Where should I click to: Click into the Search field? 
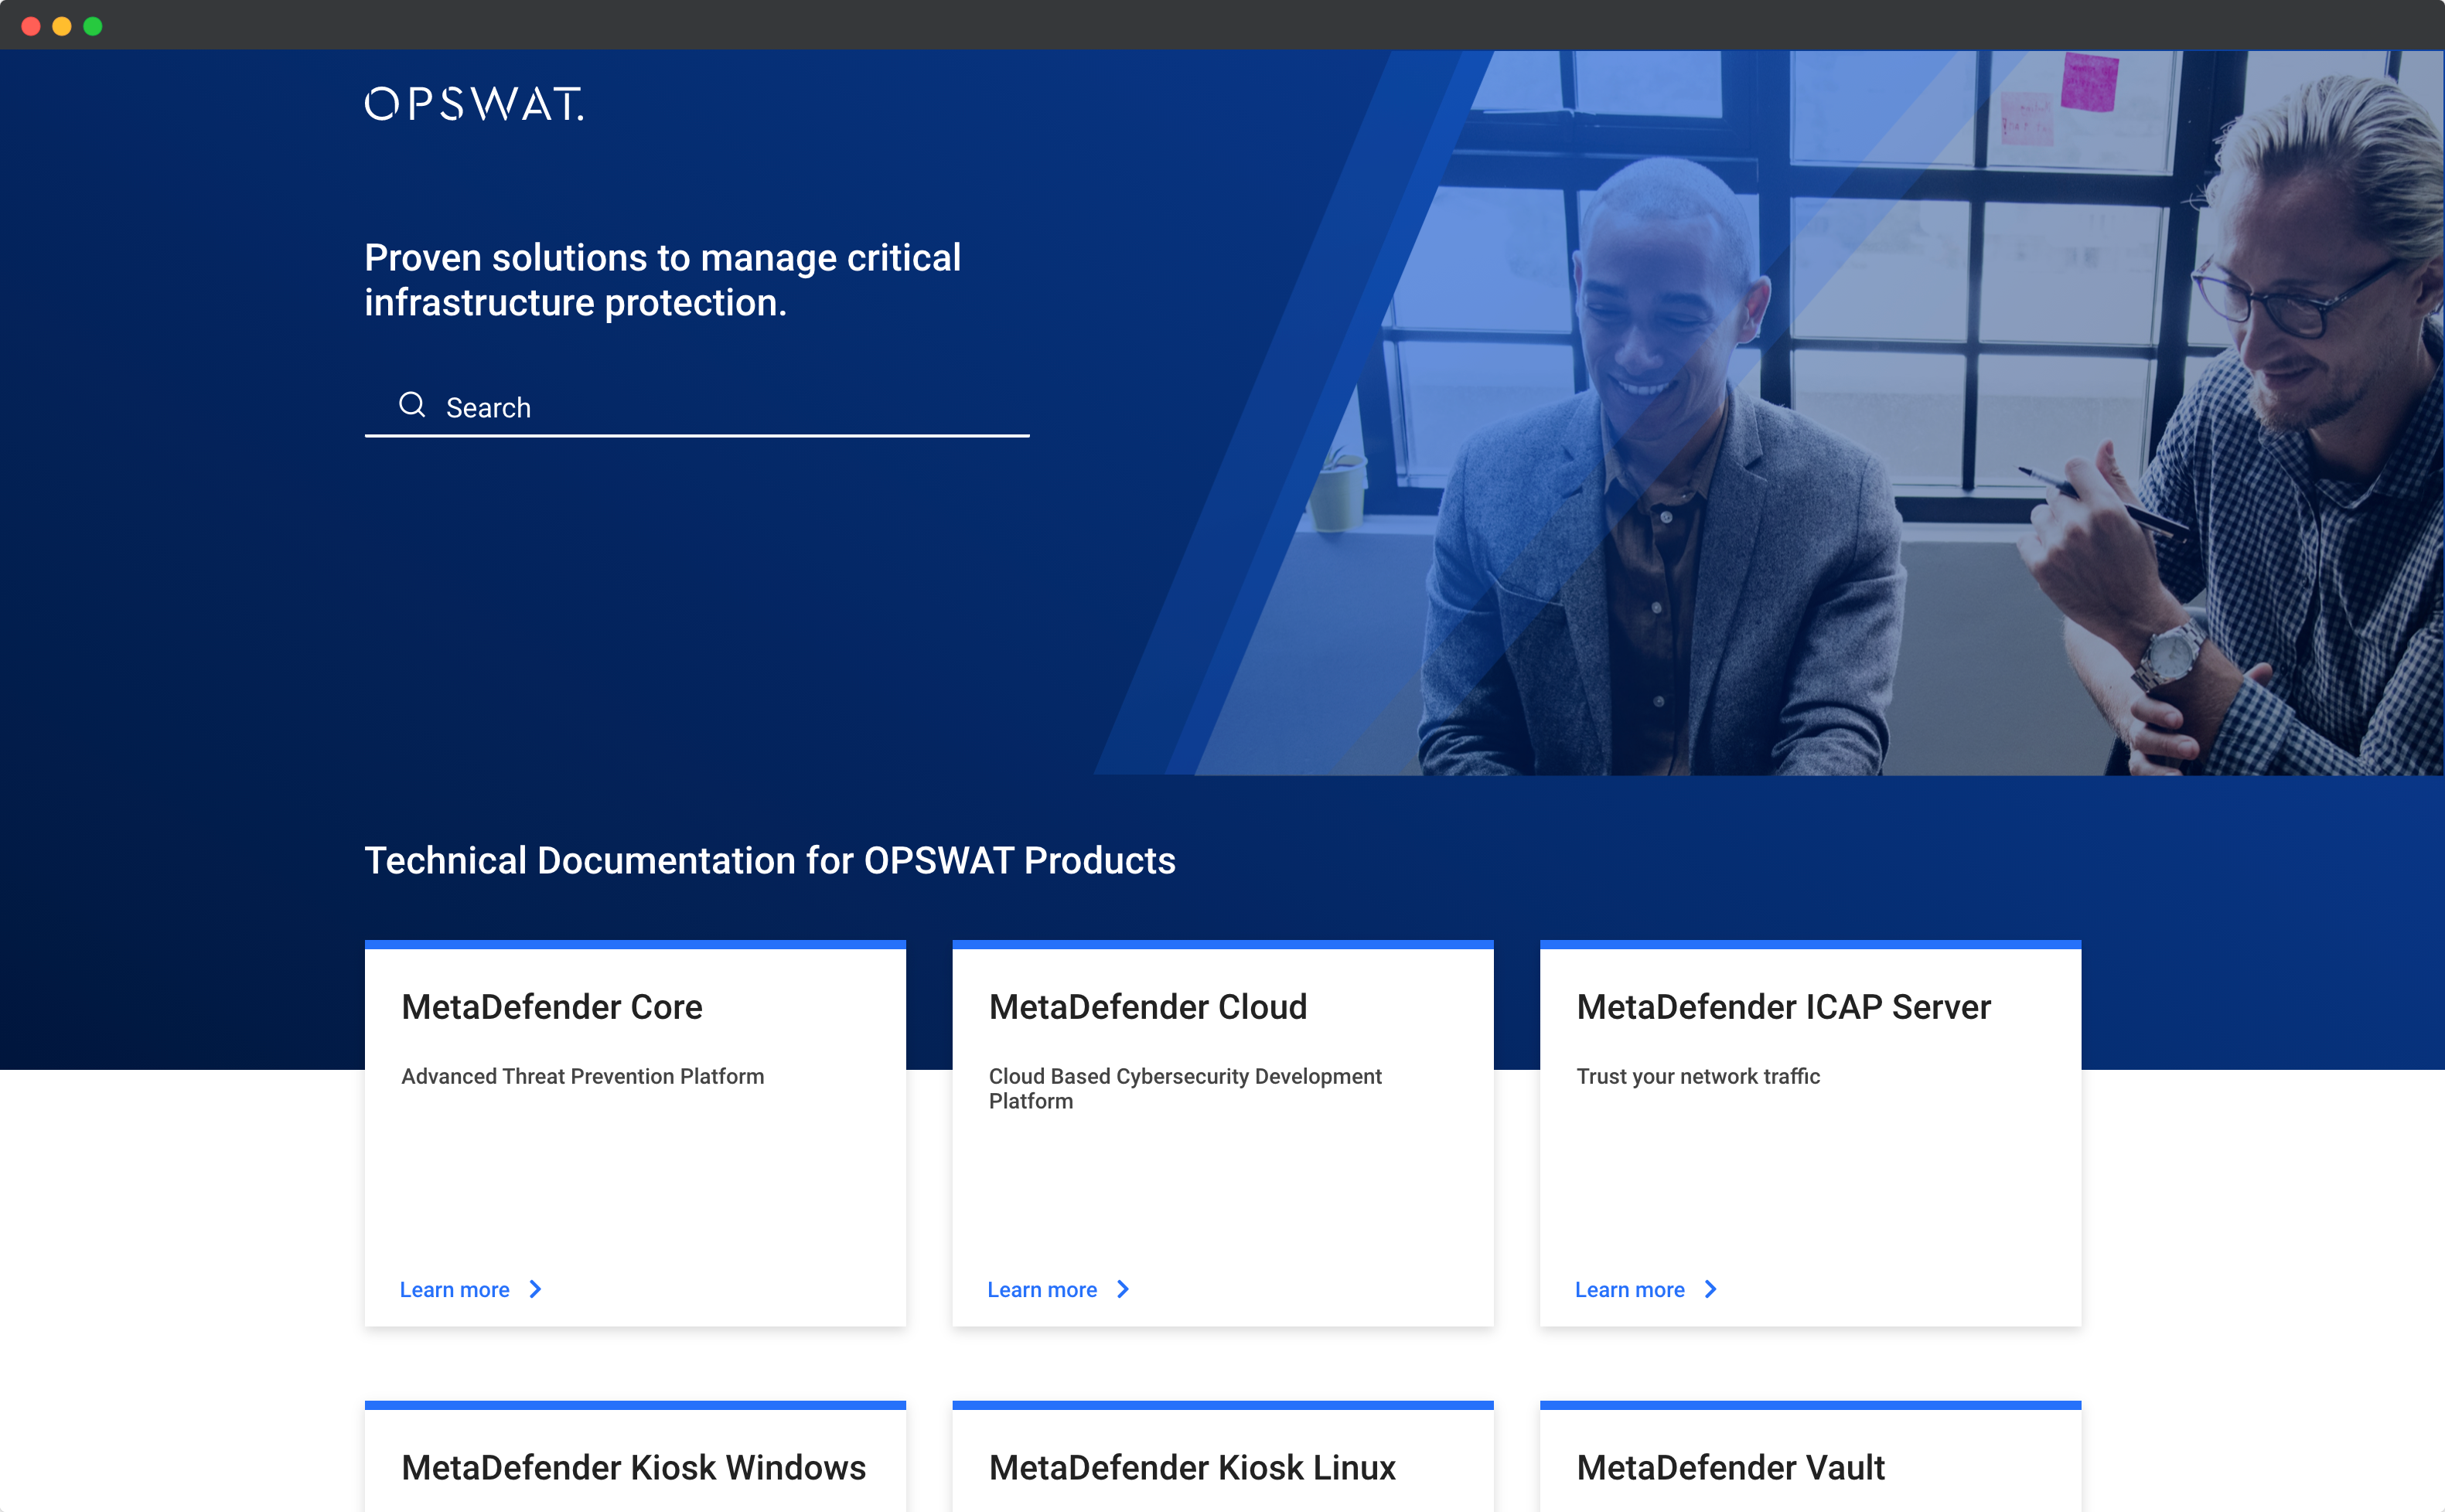point(697,407)
